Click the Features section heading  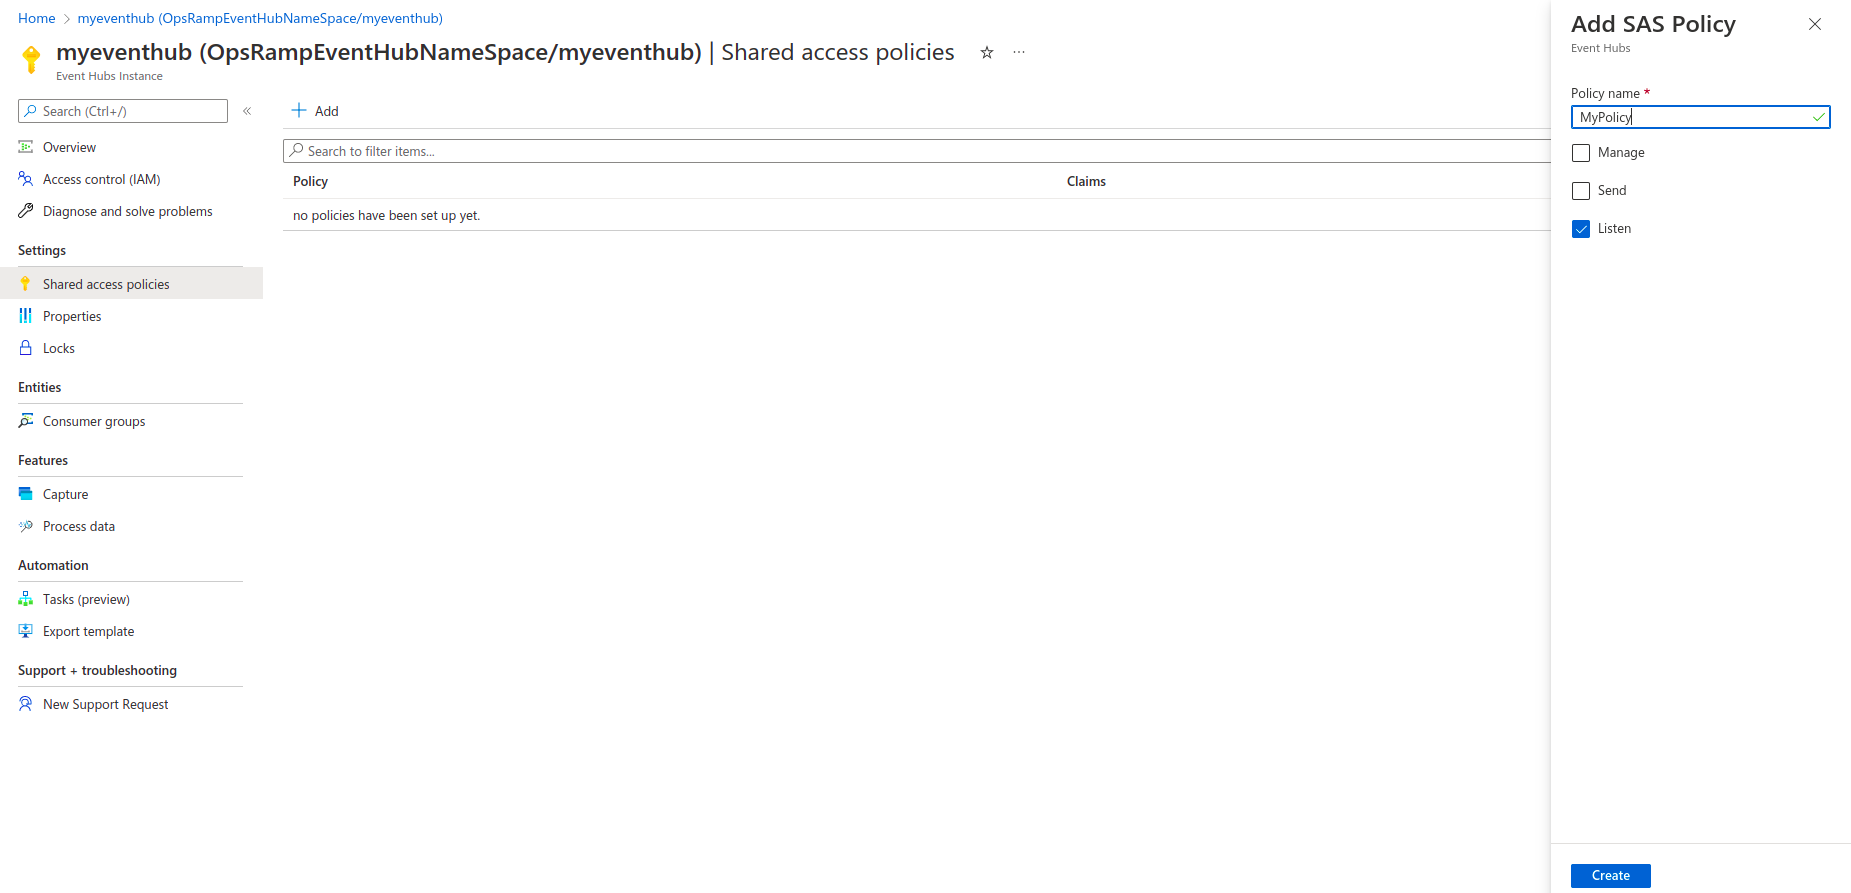pyautogui.click(x=43, y=460)
